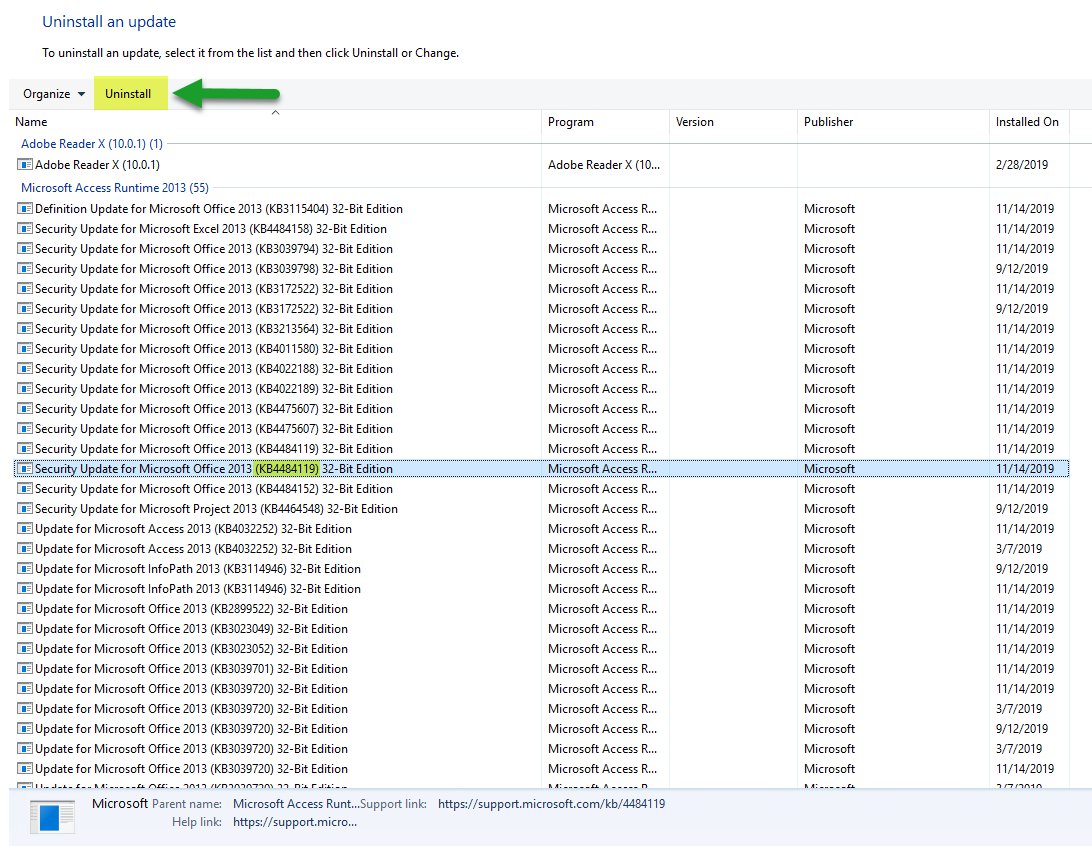Click the 11/14/2019 date in the KB3115404 row
The image size is (1092, 846).
coord(1025,209)
